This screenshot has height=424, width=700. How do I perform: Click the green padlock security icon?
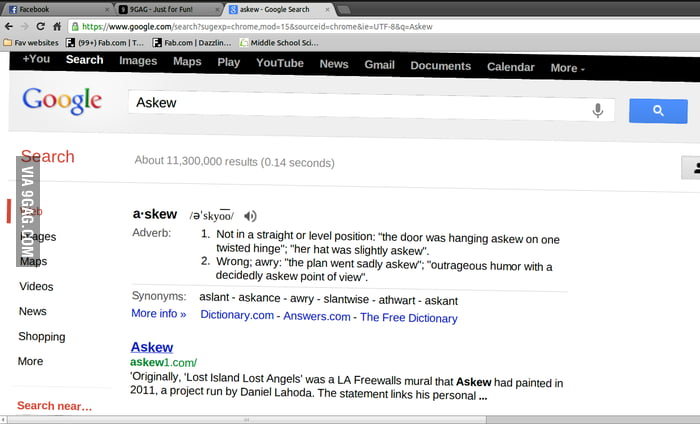75,27
